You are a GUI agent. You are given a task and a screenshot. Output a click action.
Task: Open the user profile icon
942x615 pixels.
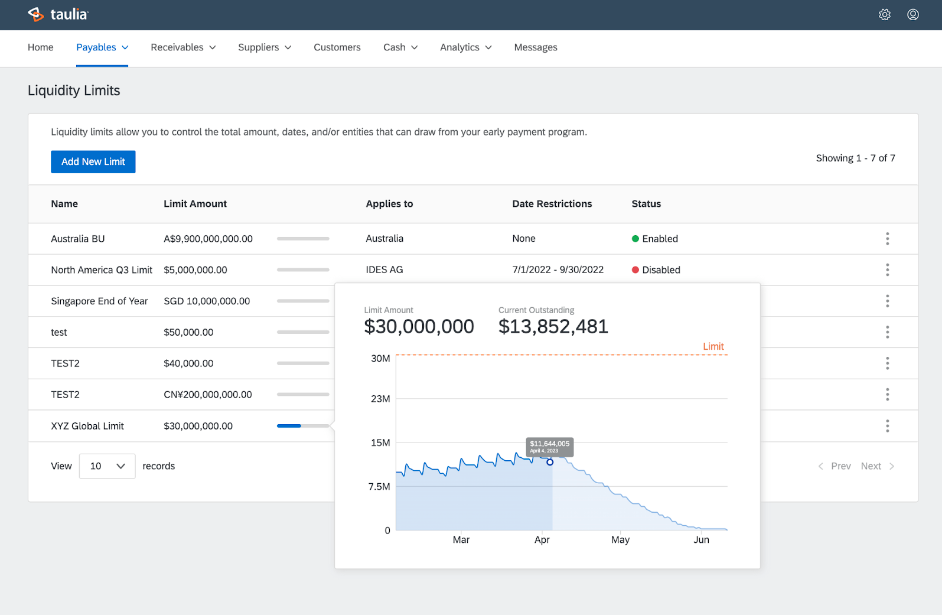[913, 15]
